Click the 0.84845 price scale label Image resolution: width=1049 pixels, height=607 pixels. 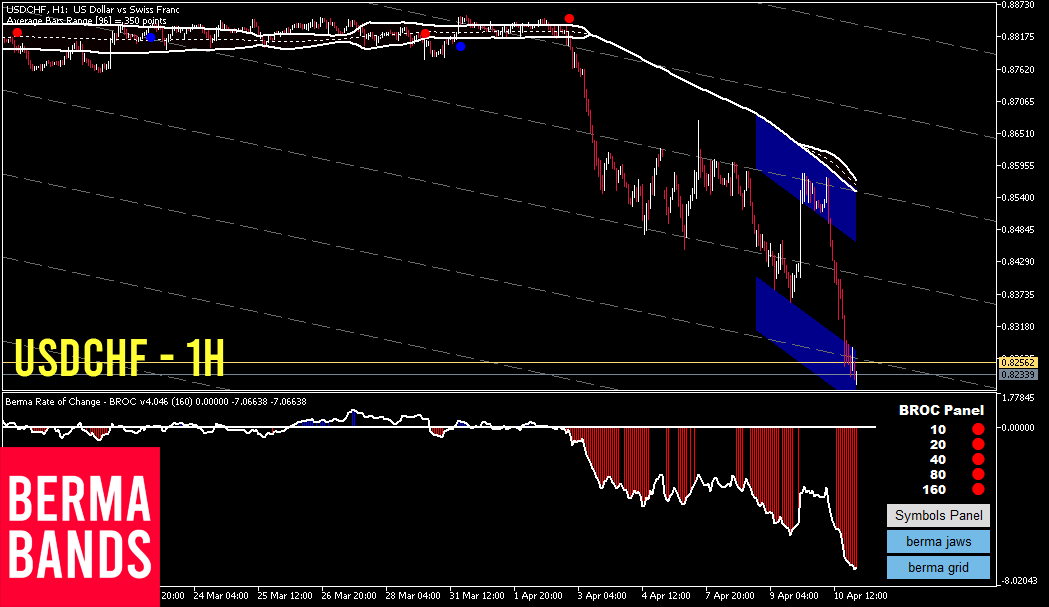tap(1018, 230)
